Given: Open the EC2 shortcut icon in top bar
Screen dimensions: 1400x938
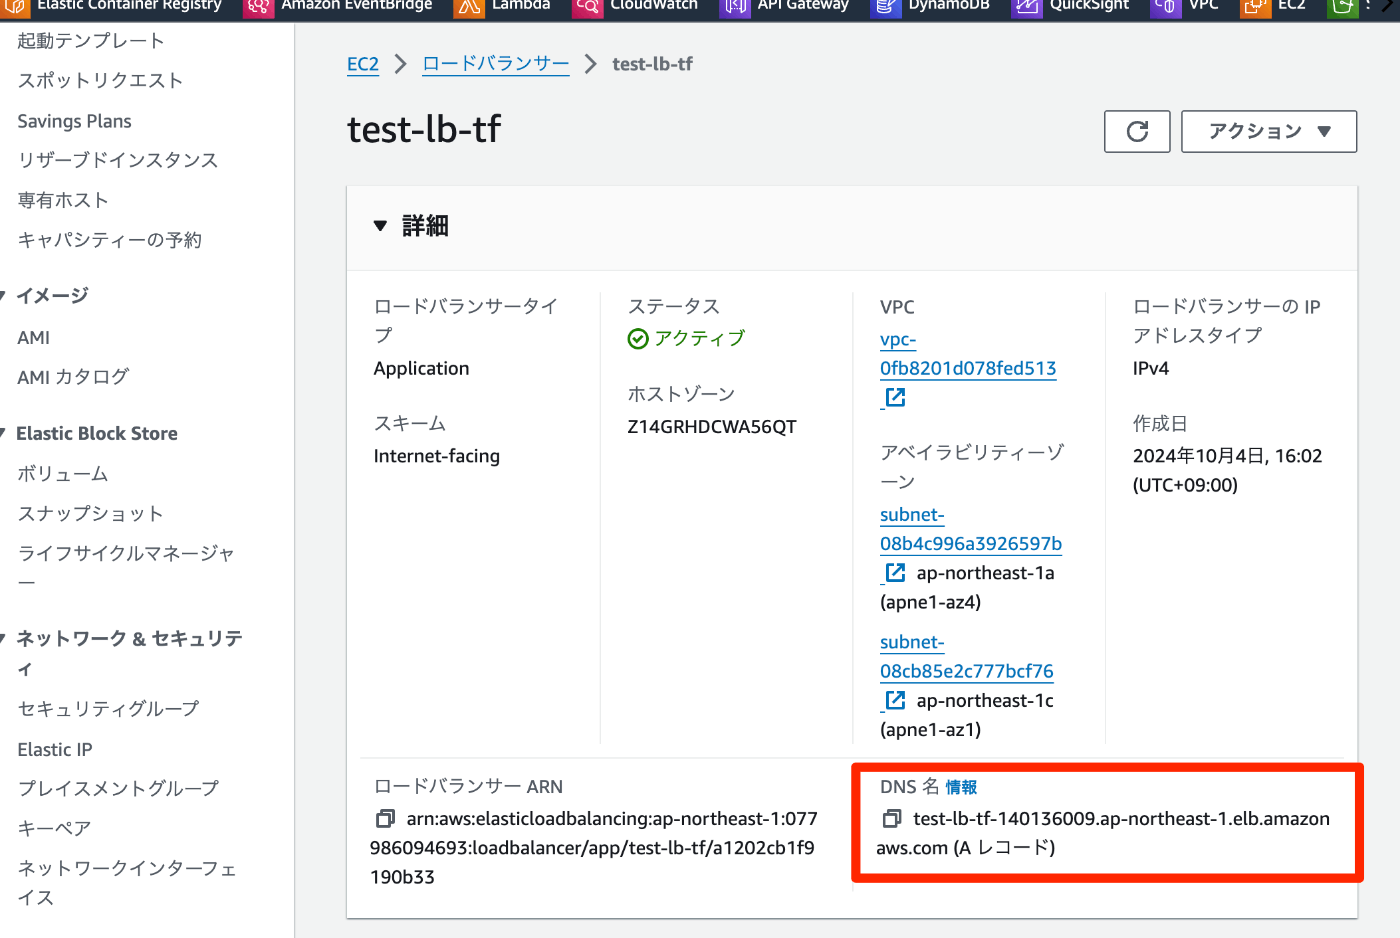Looking at the screenshot, I should [x=1255, y=8].
